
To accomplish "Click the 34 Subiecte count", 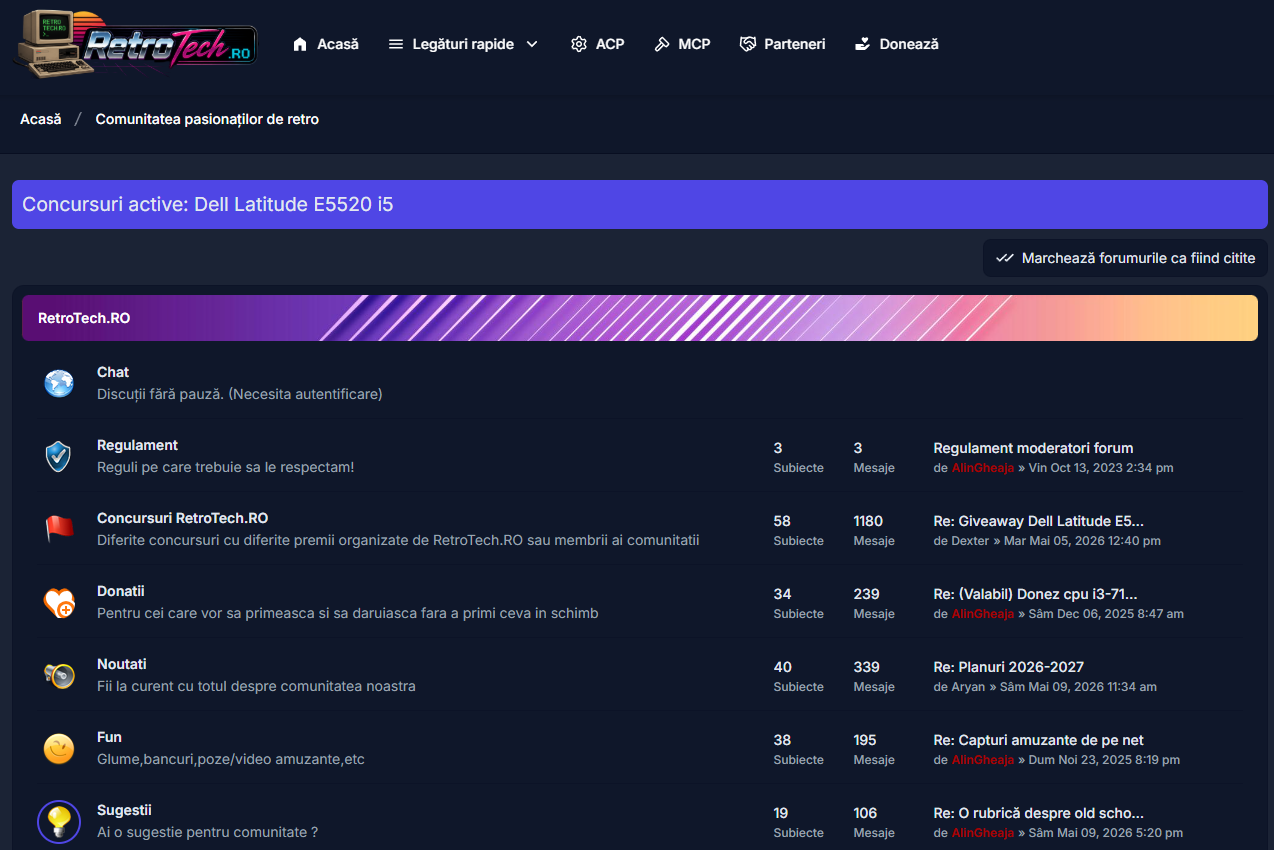I will [782, 594].
